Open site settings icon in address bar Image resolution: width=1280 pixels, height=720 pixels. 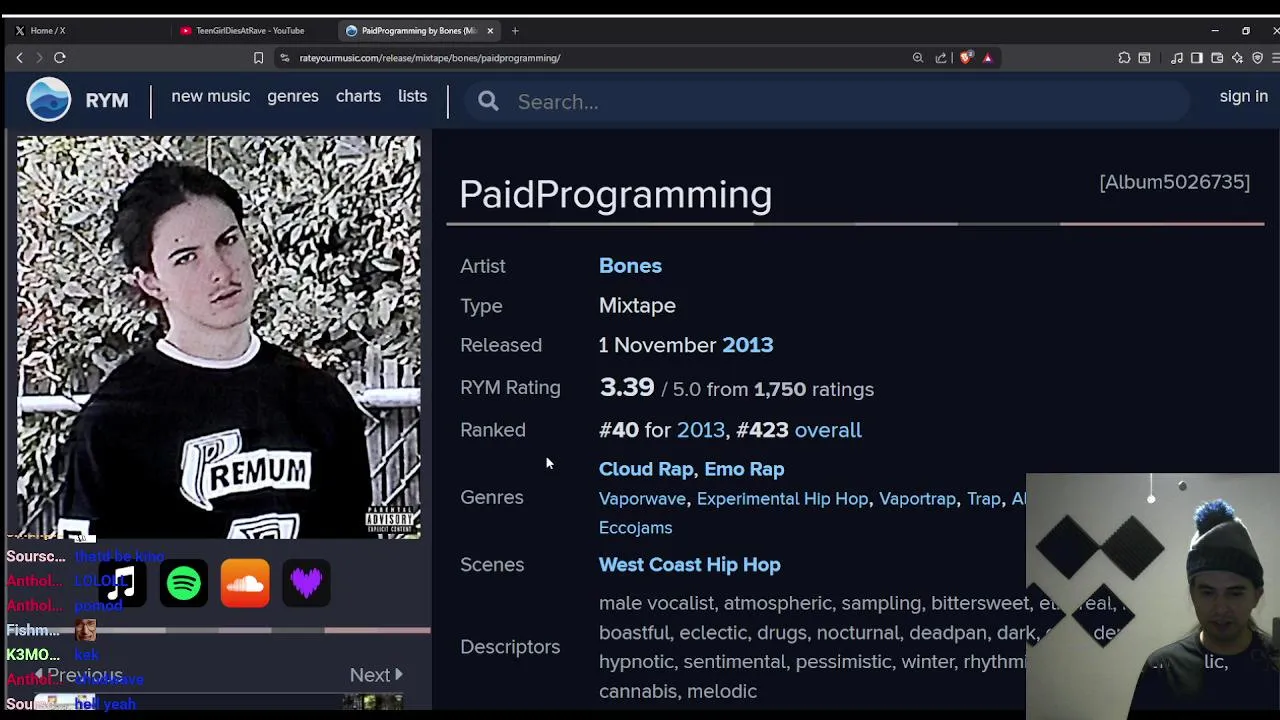(285, 58)
